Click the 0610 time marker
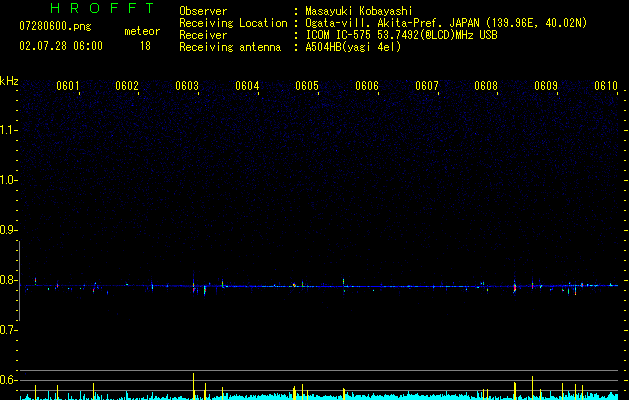The height and width of the screenshot is (400, 629). (606, 86)
